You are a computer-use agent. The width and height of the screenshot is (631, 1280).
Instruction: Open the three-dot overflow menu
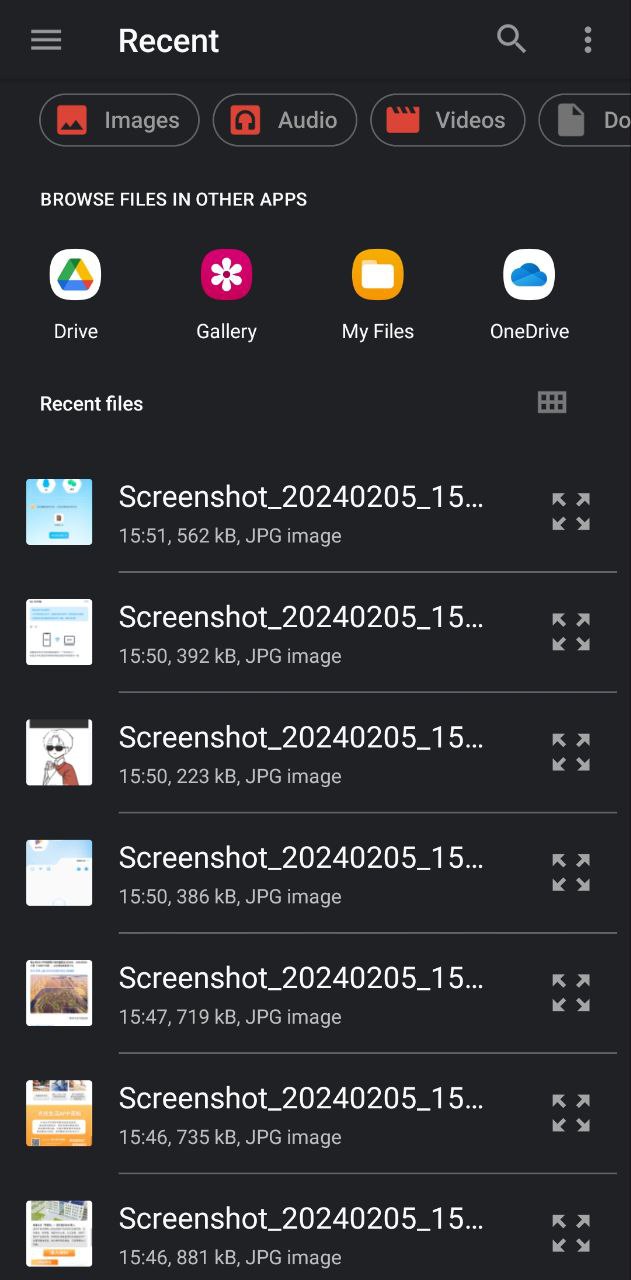pos(587,40)
